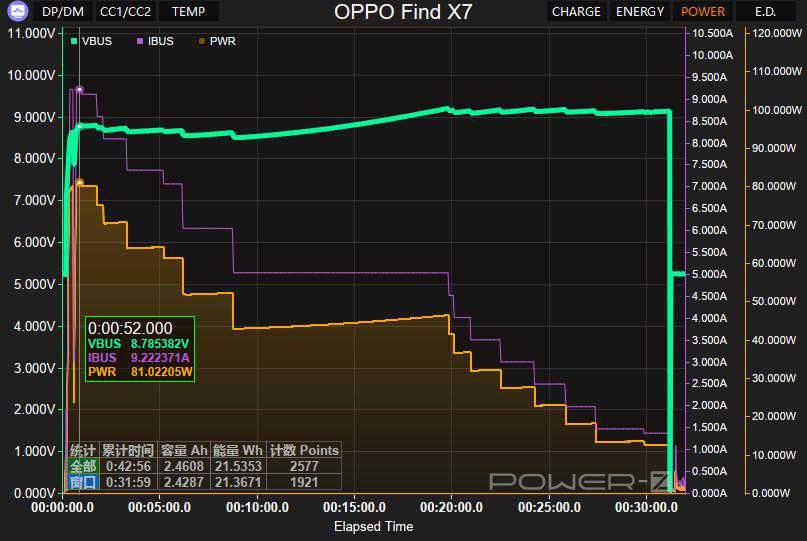Select the blue 窗口 statistics row label
The image size is (807, 541).
pyautogui.click(x=83, y=482)
